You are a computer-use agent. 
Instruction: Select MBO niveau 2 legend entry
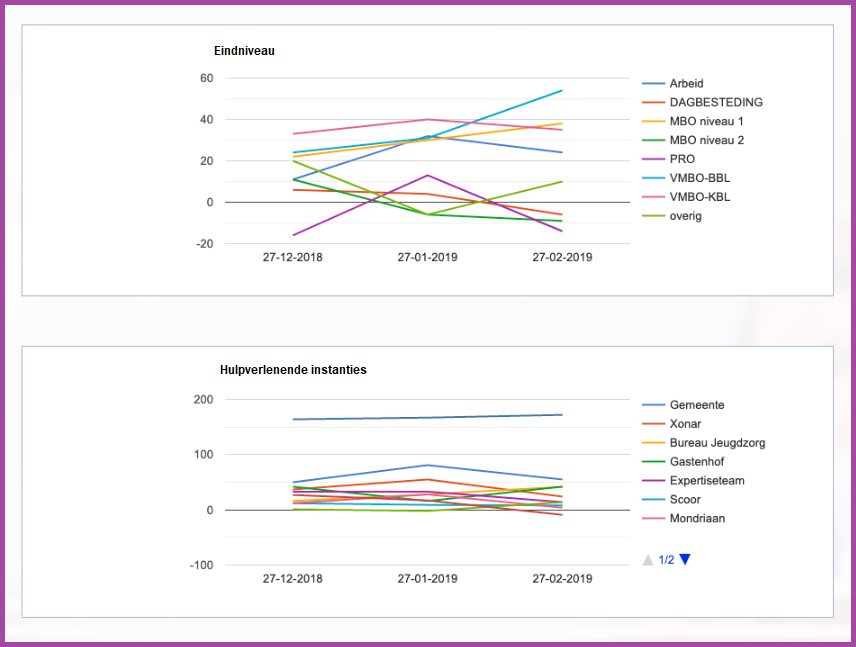point(706,140)
